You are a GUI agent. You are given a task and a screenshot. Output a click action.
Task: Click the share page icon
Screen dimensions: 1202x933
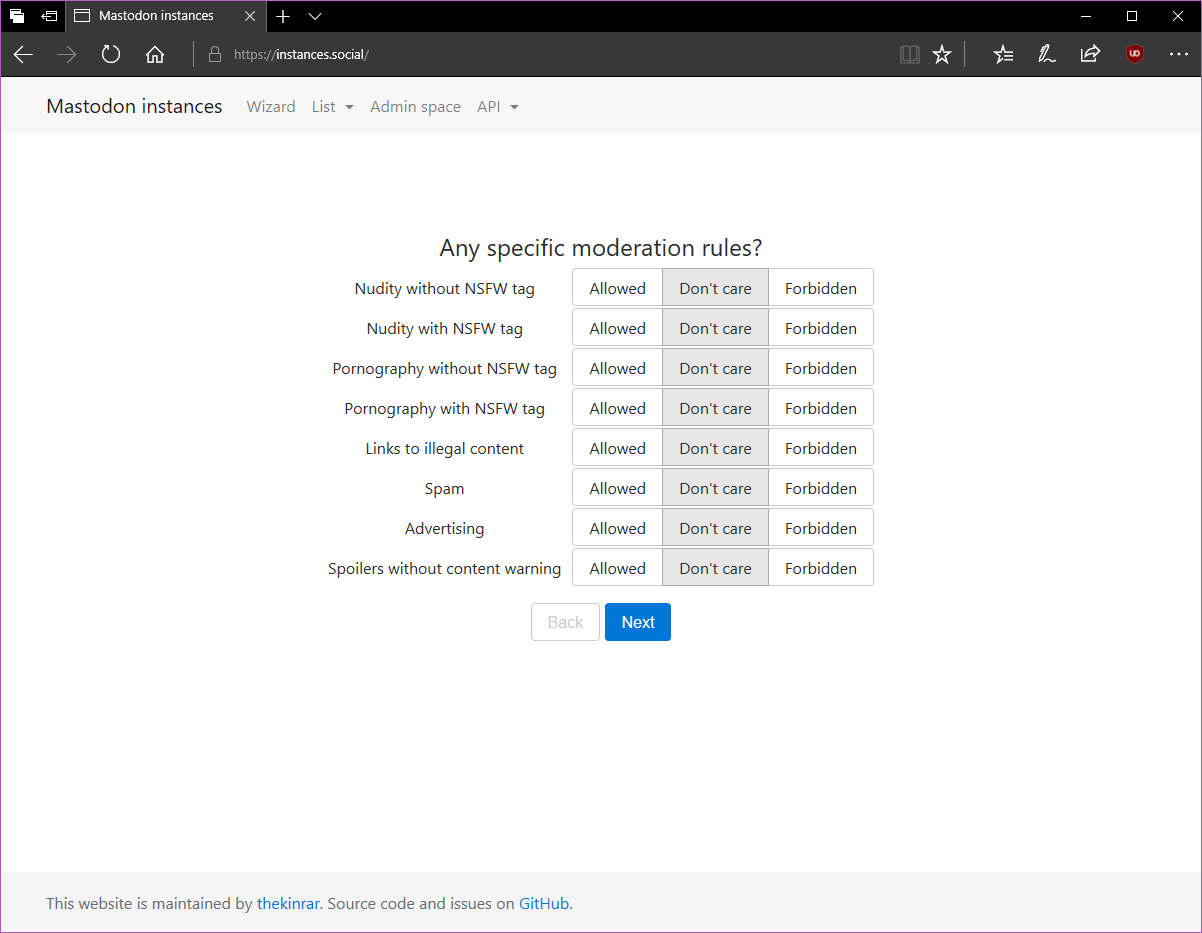[x=1091, y=55]
